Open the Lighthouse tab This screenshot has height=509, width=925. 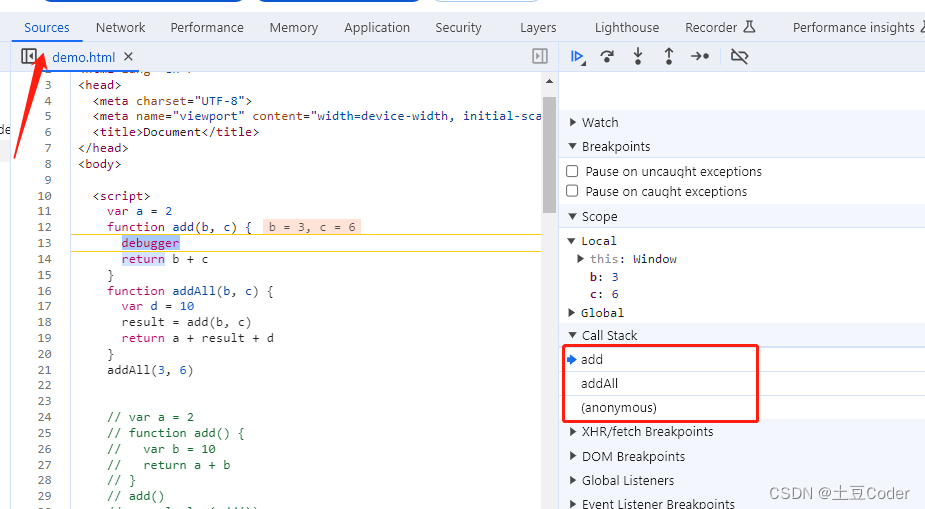627,27
